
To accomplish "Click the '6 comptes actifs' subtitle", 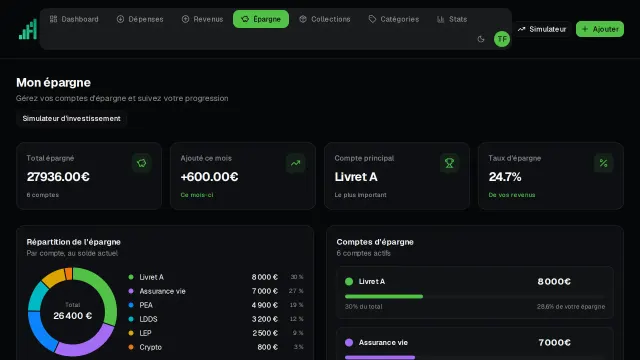I will pyautogui.click(x=364, y=253).
